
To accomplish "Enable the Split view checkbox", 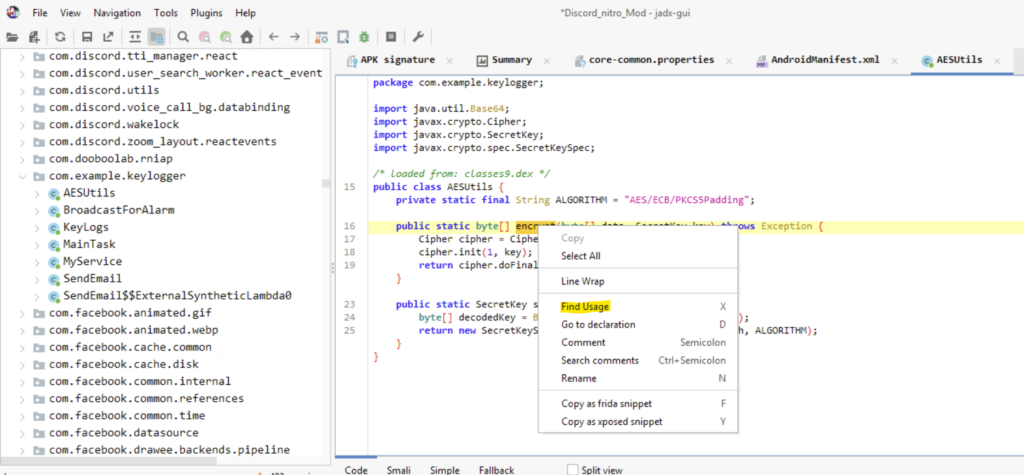I will point(573,469).
